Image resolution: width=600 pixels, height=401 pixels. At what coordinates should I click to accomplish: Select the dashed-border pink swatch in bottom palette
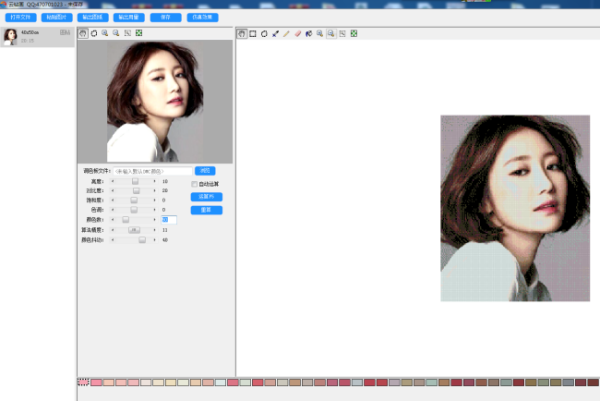point(83,382)
